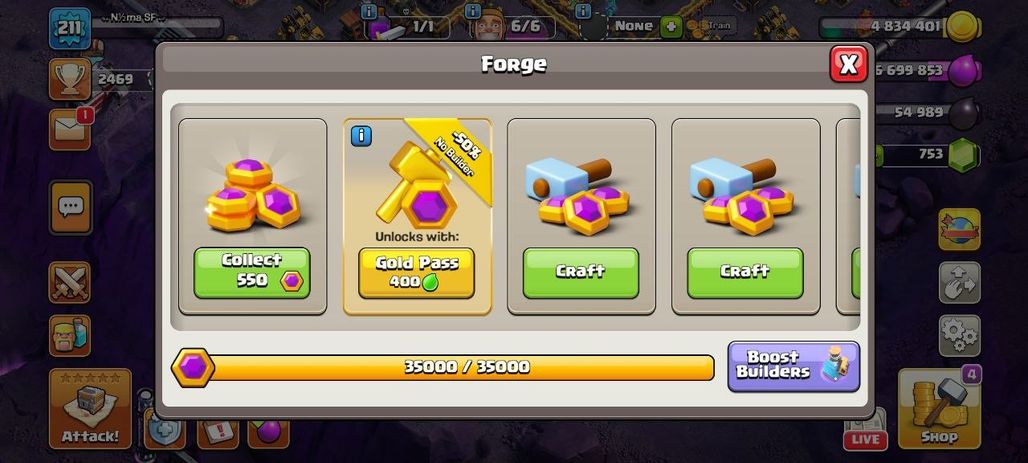Screen dimensions: 1028x463
Task: Collect 550 capital gold
Action: click(x=252, y=273)
